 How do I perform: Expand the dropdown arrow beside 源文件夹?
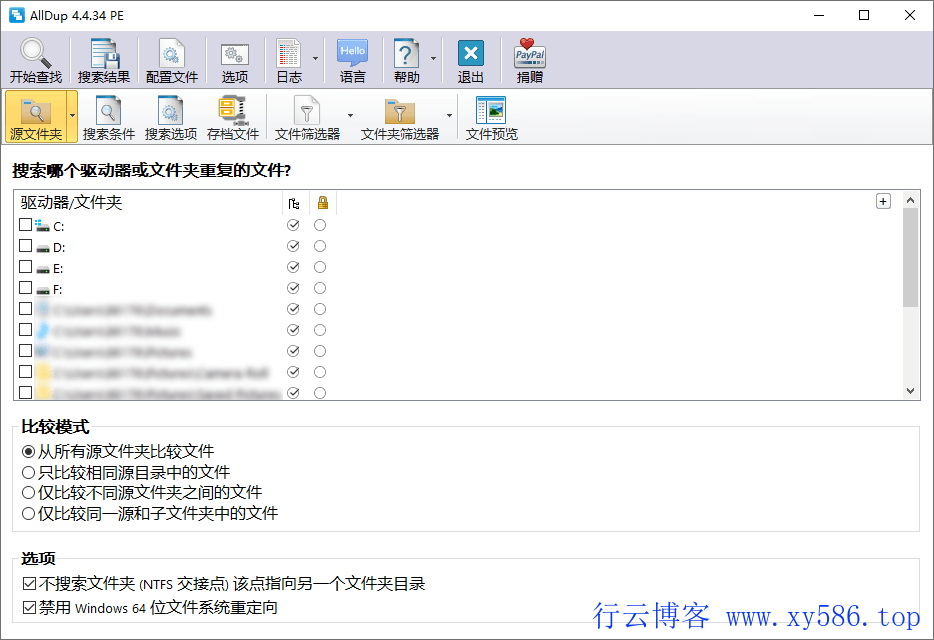coord(72,116)
